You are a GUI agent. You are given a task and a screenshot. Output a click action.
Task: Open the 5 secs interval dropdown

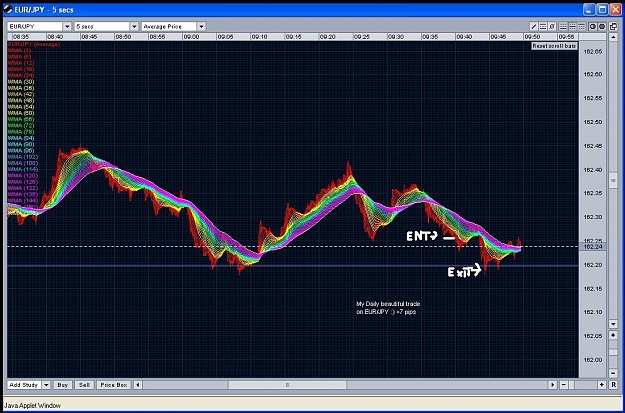pos(135,27)
